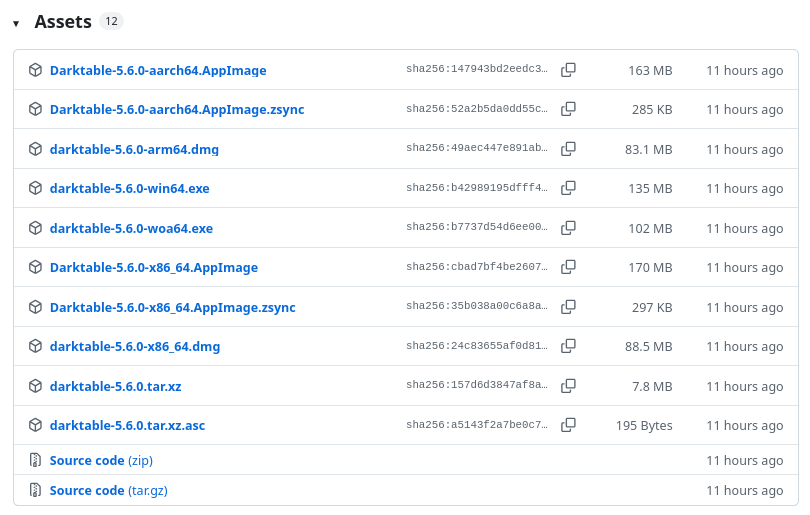Image resolution: width=810 pixels, height=515 pixels.
Task: Copy SHA256 for Darktable-5.6.0-x86_64.AppImage
Action: pyautogui.click(x=568, y=267)
